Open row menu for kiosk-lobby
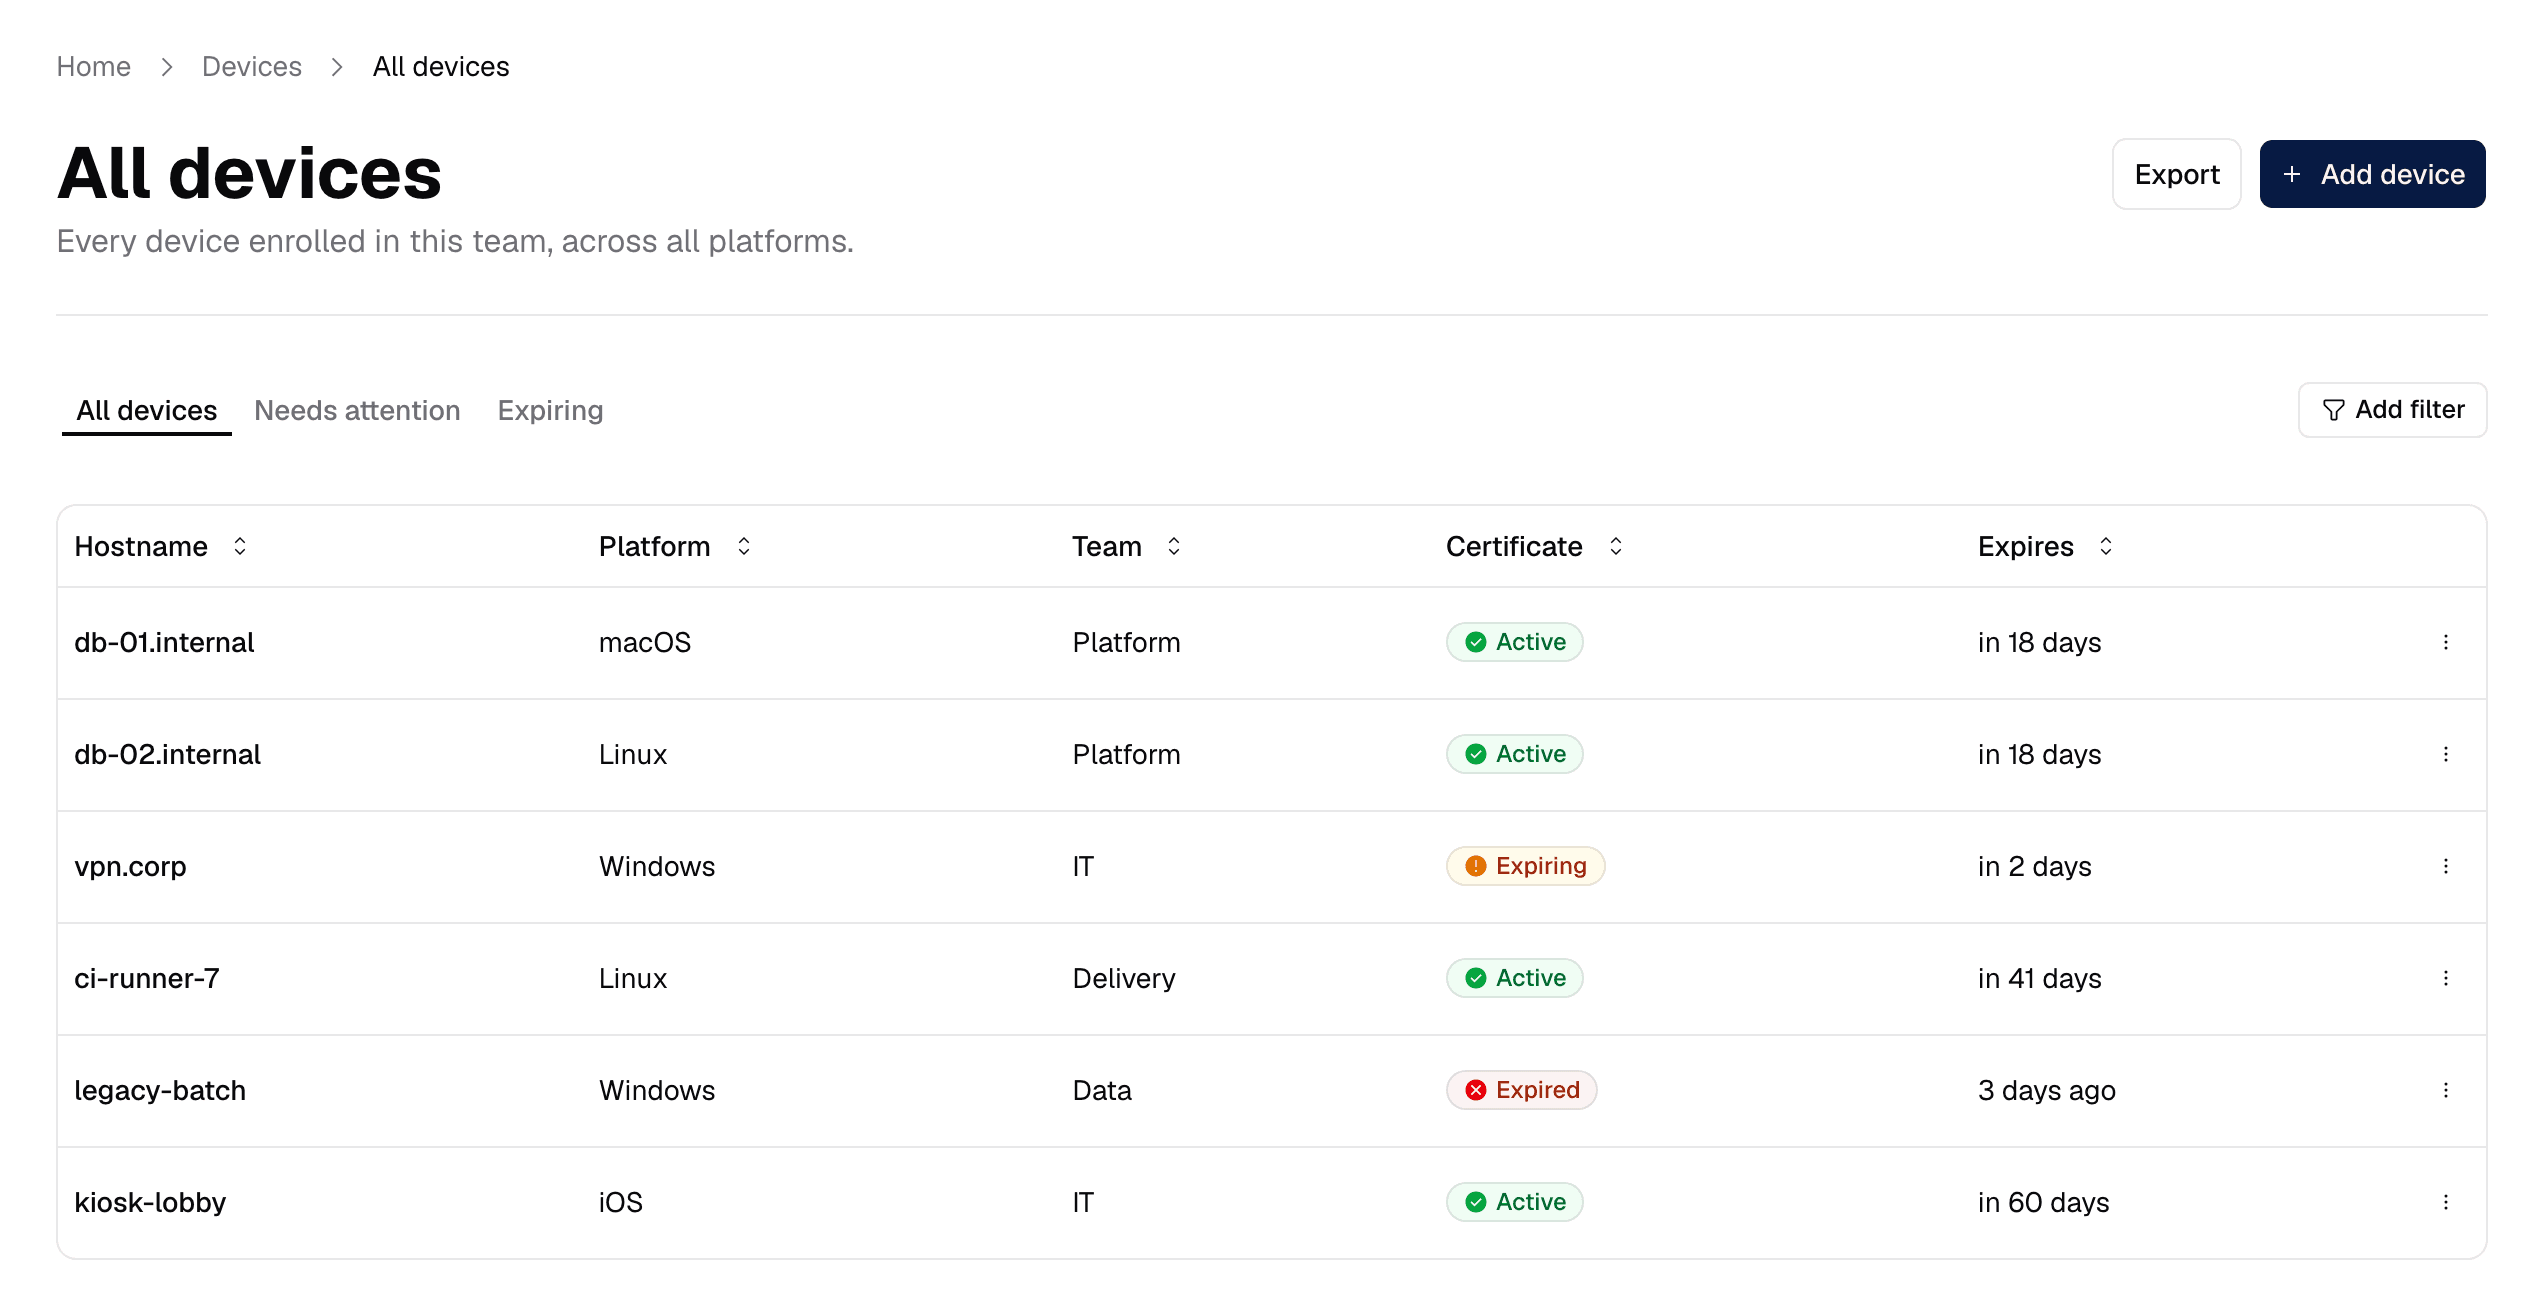 coord(2445,1202)
